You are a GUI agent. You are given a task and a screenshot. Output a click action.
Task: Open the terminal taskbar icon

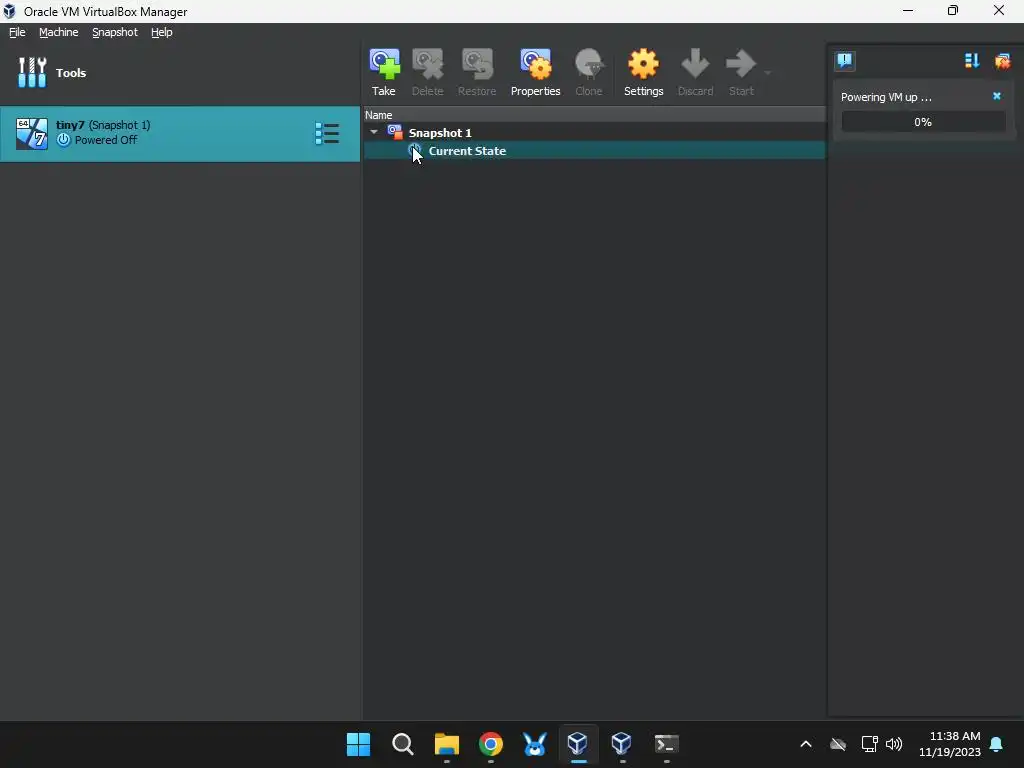click(x=666, y=744)
